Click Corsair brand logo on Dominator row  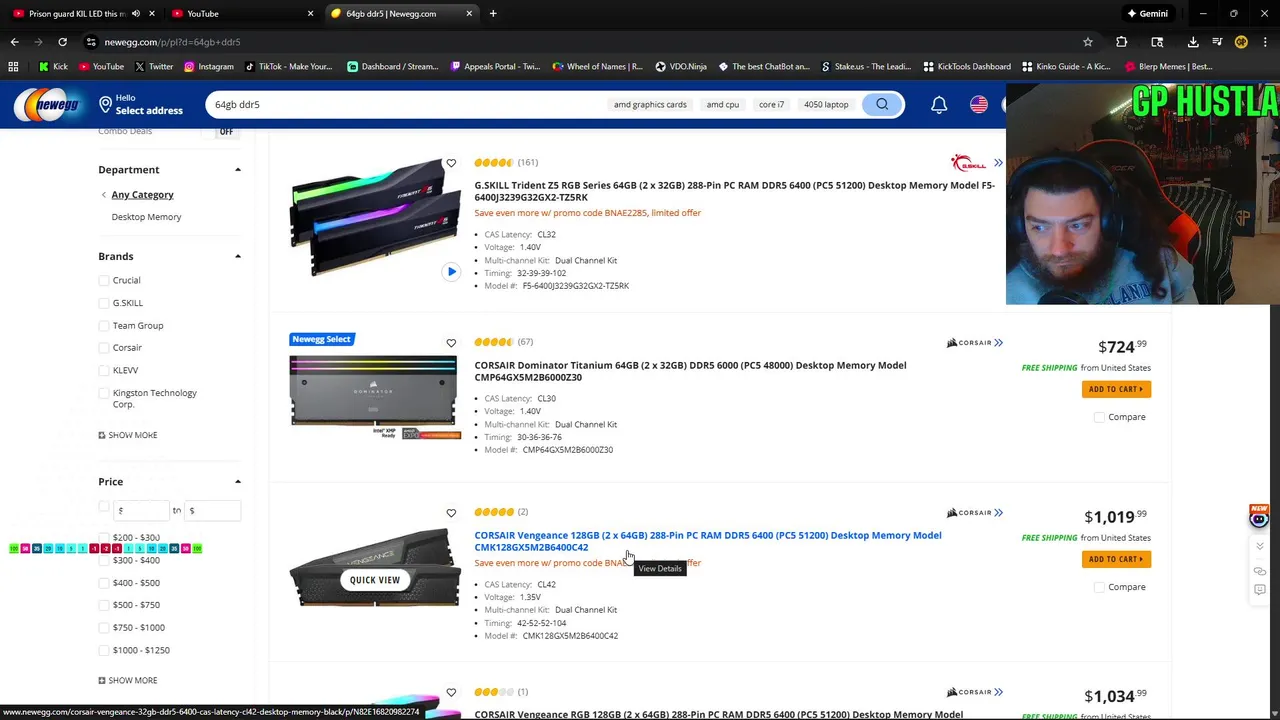[x=967, y=343]
